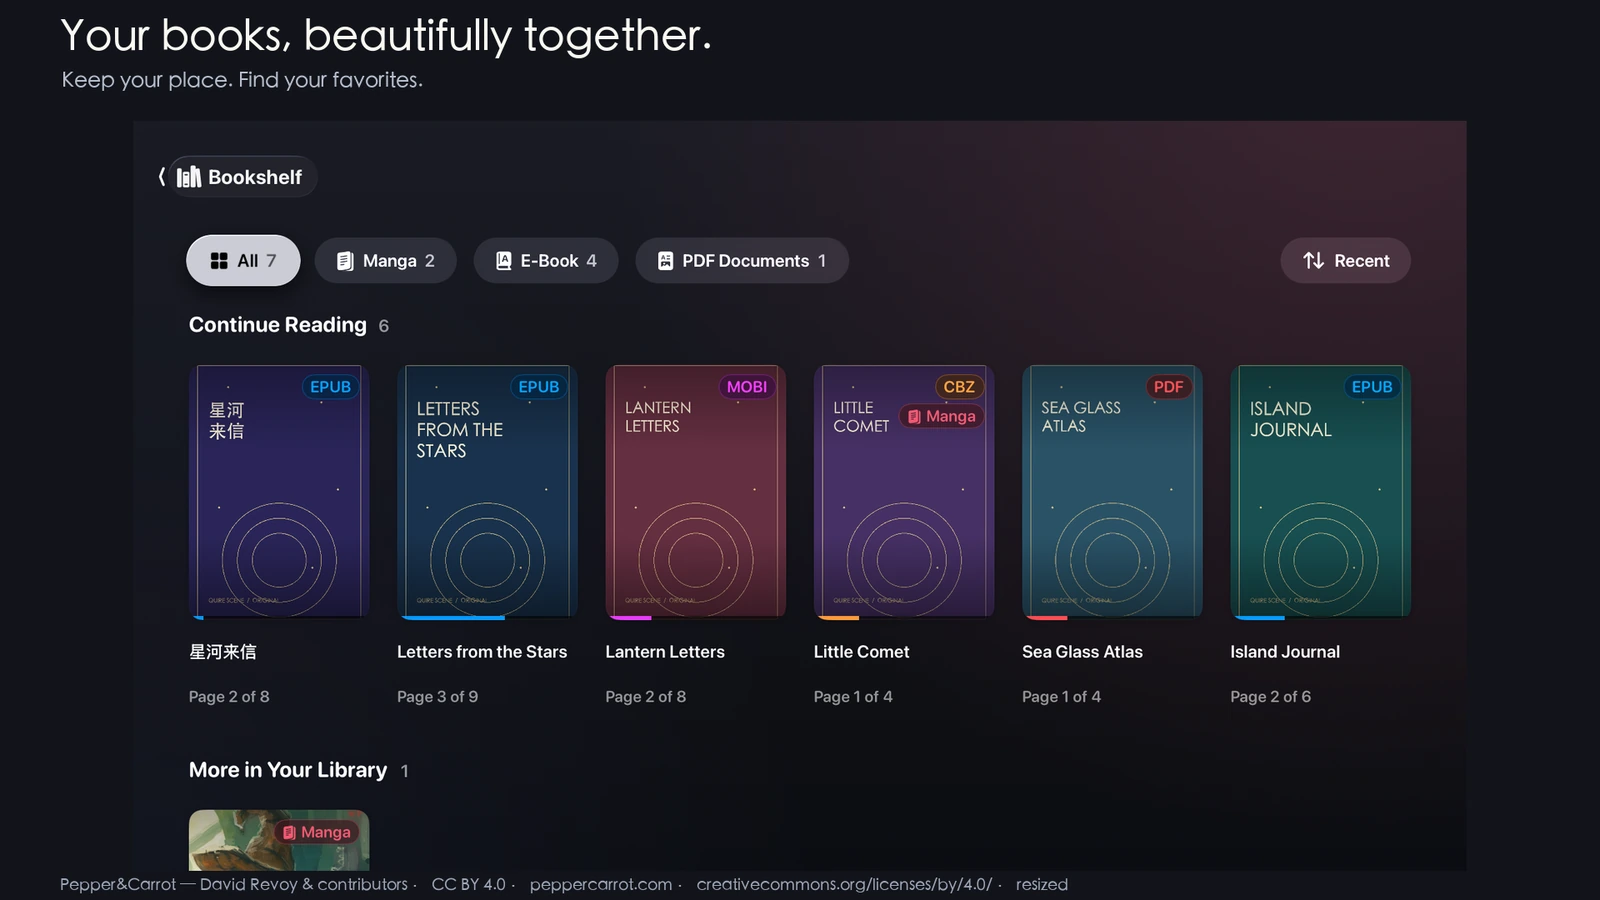Viewport: 1600px width, 900px height.
Task: Filter by the Manga 2 tab
Action: click(385, 261)
